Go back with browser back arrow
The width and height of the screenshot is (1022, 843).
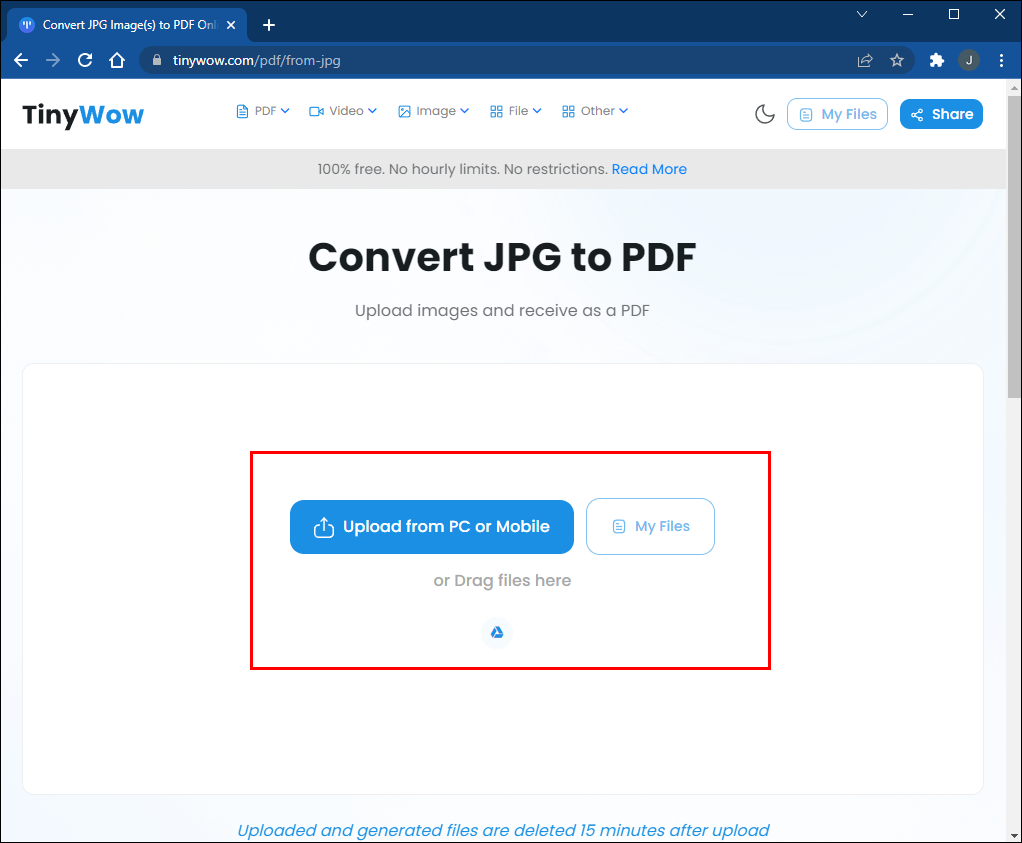[21, 61]
